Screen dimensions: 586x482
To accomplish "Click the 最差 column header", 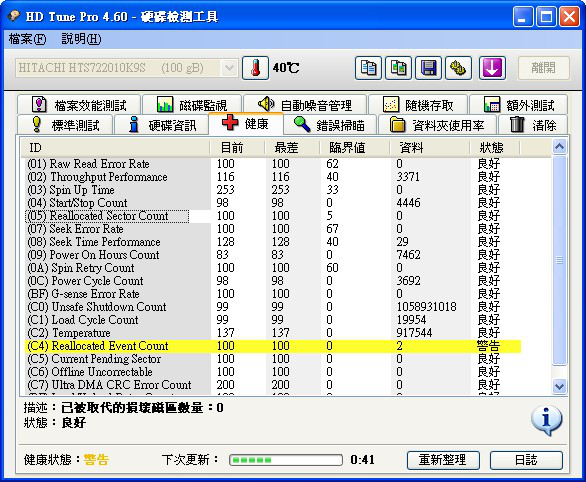I will point(292,148).
